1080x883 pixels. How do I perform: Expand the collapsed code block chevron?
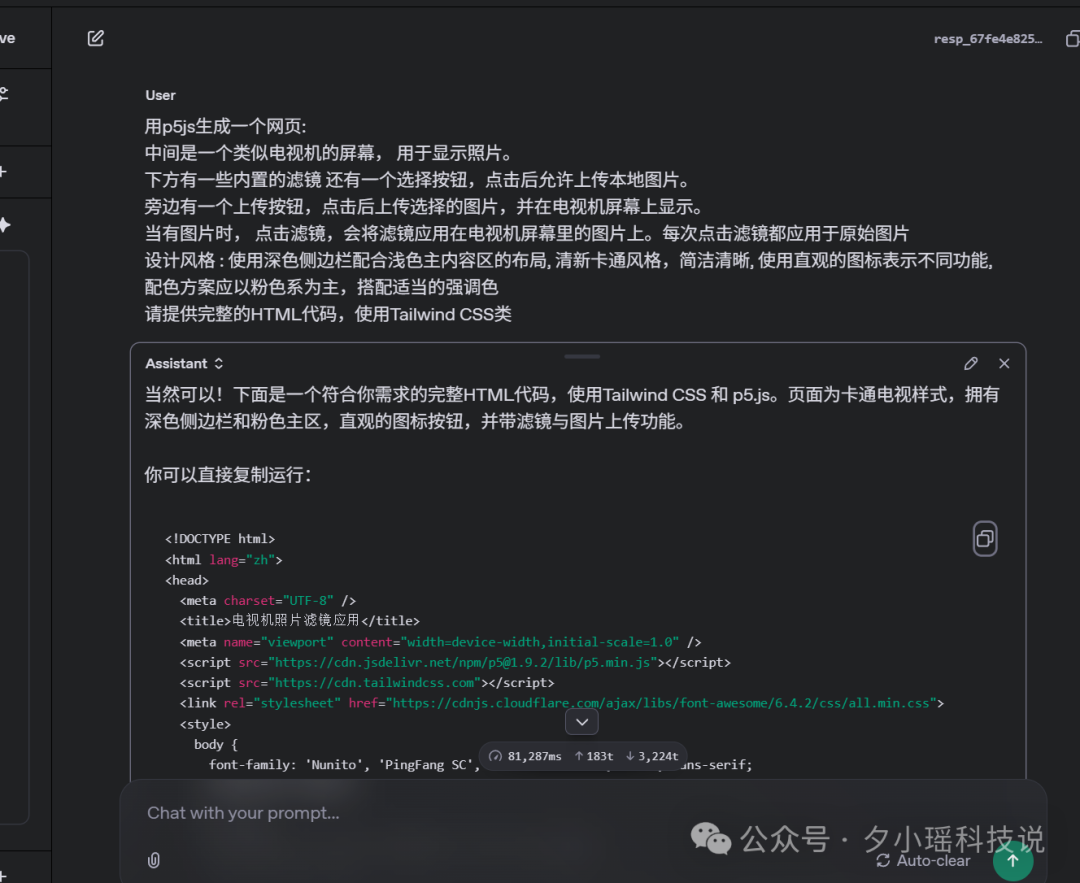[x=581, y=721]
